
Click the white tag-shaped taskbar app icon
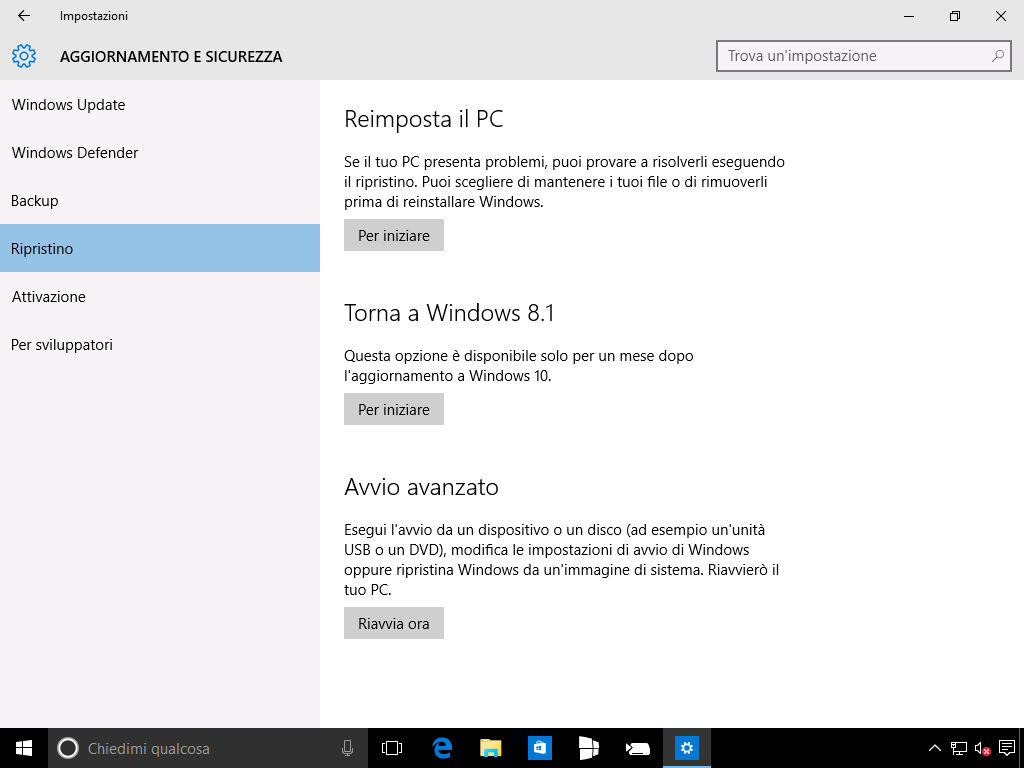click(637, 748)
